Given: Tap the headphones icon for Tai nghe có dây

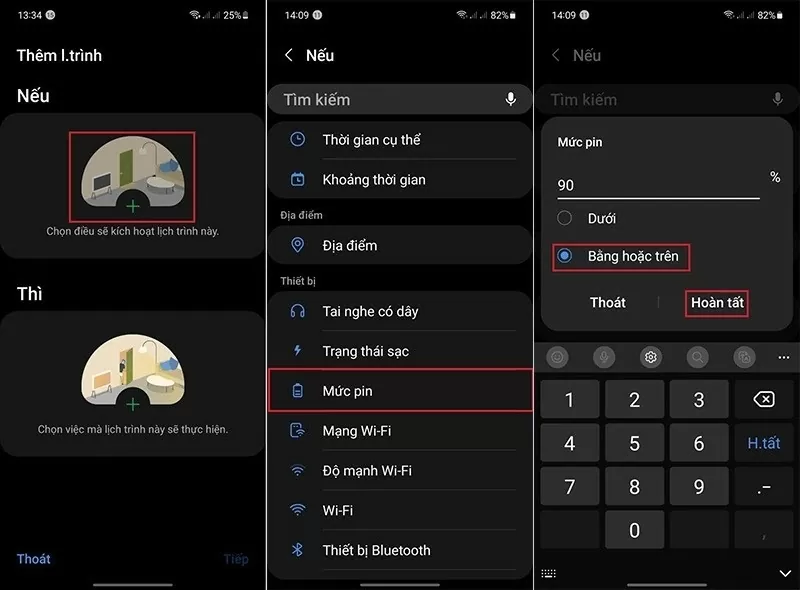Looking at the screenshot, I should 297,311.
